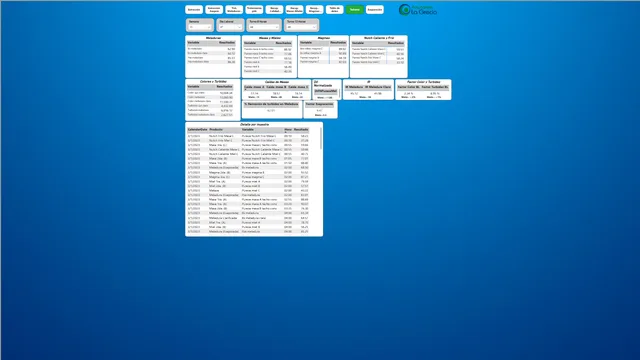
Task: Expand the Turno 8 Horas dropdown
Action: pos(264,27)
